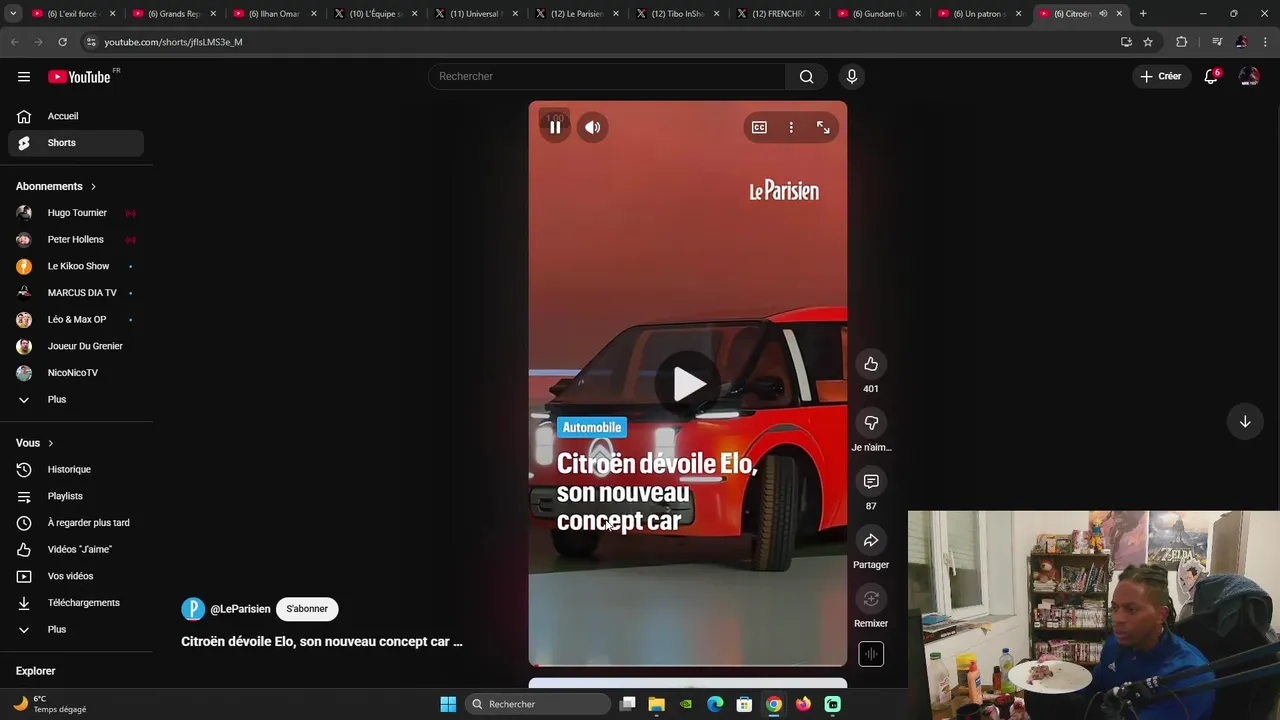Open a new browser tab
Viewport: 1280px width, 720px height.
tap(1143, 14)
